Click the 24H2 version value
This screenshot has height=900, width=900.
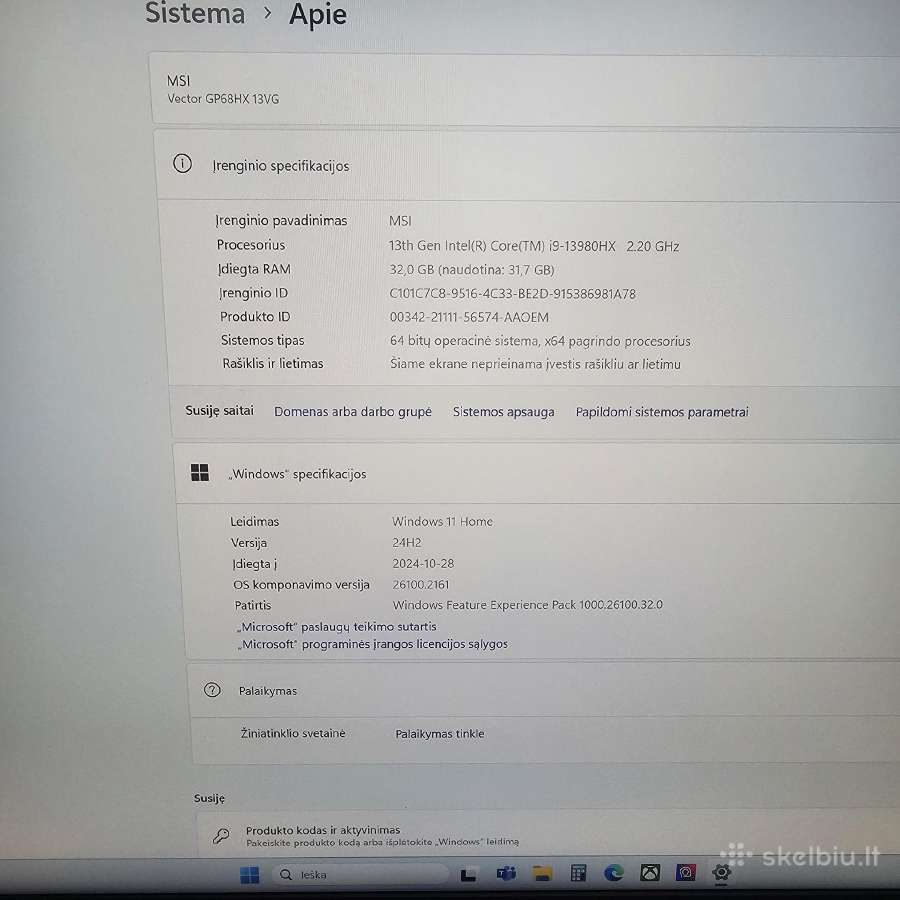tap(406, 542)
